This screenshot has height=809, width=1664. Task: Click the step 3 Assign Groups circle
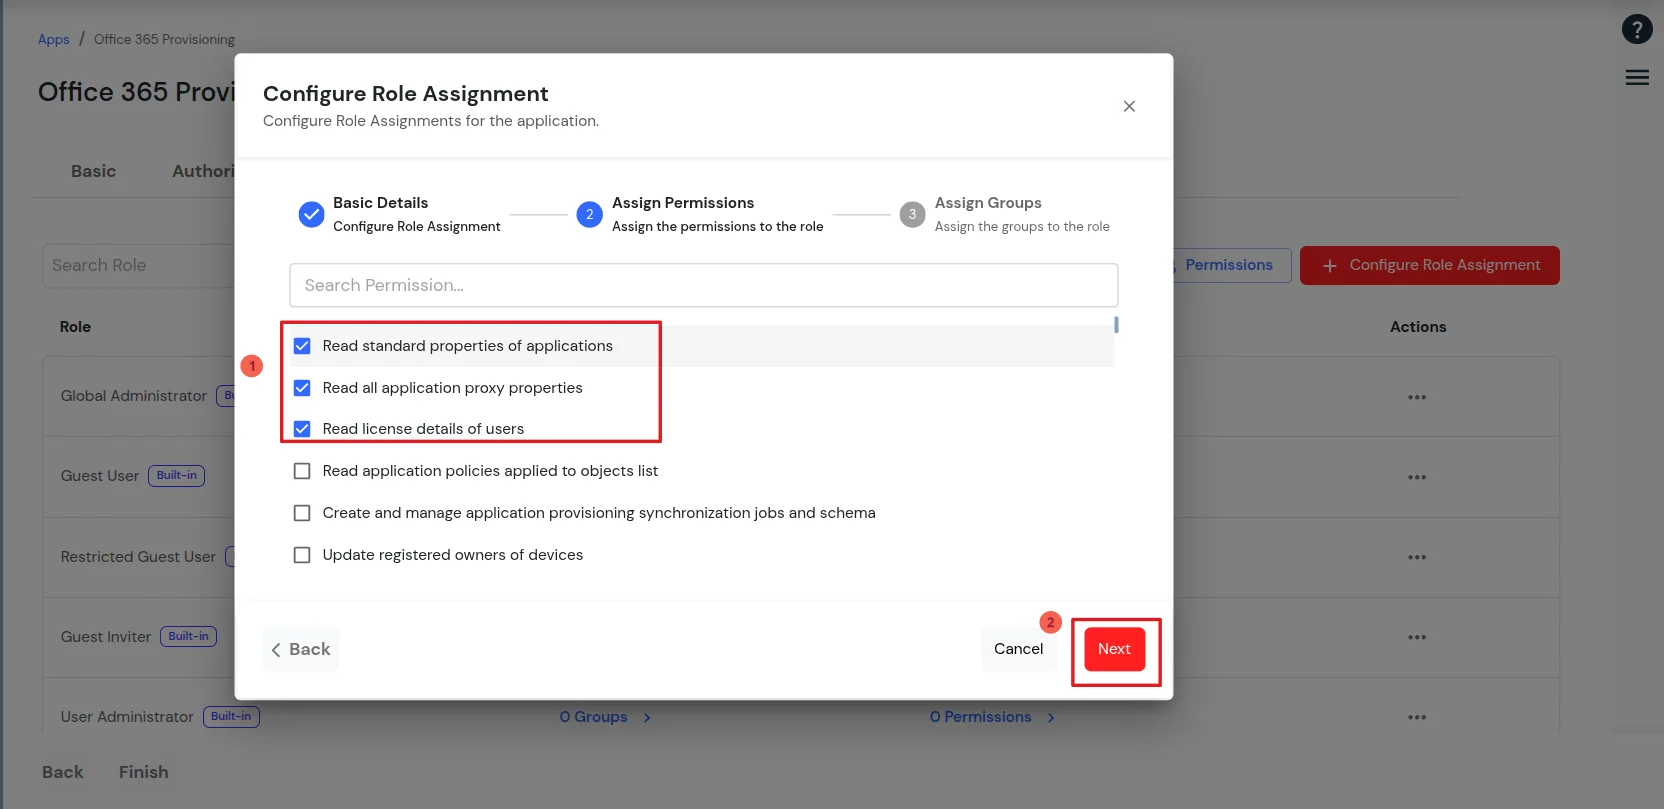tap(912, 214)
